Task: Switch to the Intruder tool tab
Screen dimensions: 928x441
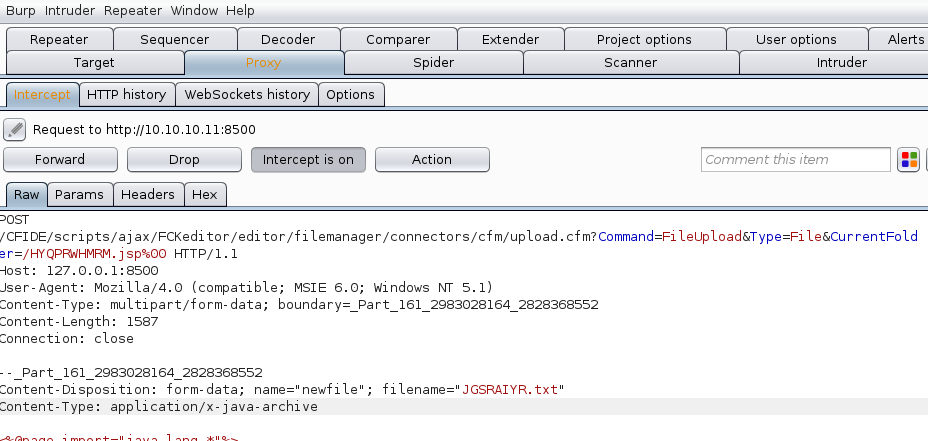Action: (834, 63)
